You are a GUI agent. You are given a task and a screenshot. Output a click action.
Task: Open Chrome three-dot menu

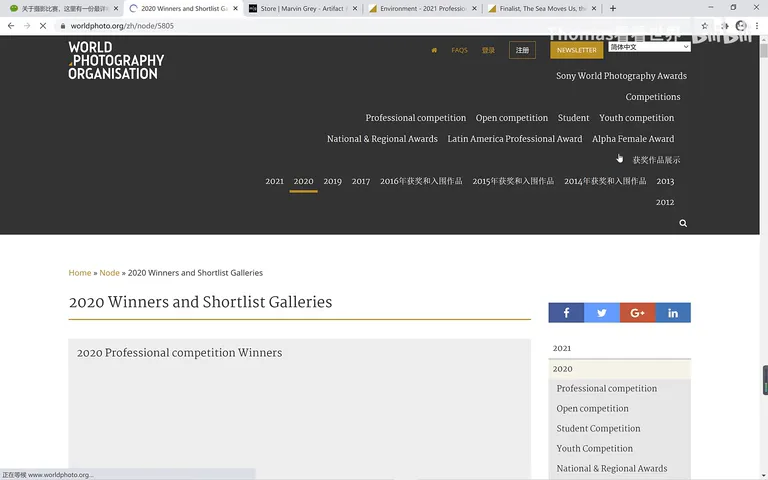(x=757, y=25)
